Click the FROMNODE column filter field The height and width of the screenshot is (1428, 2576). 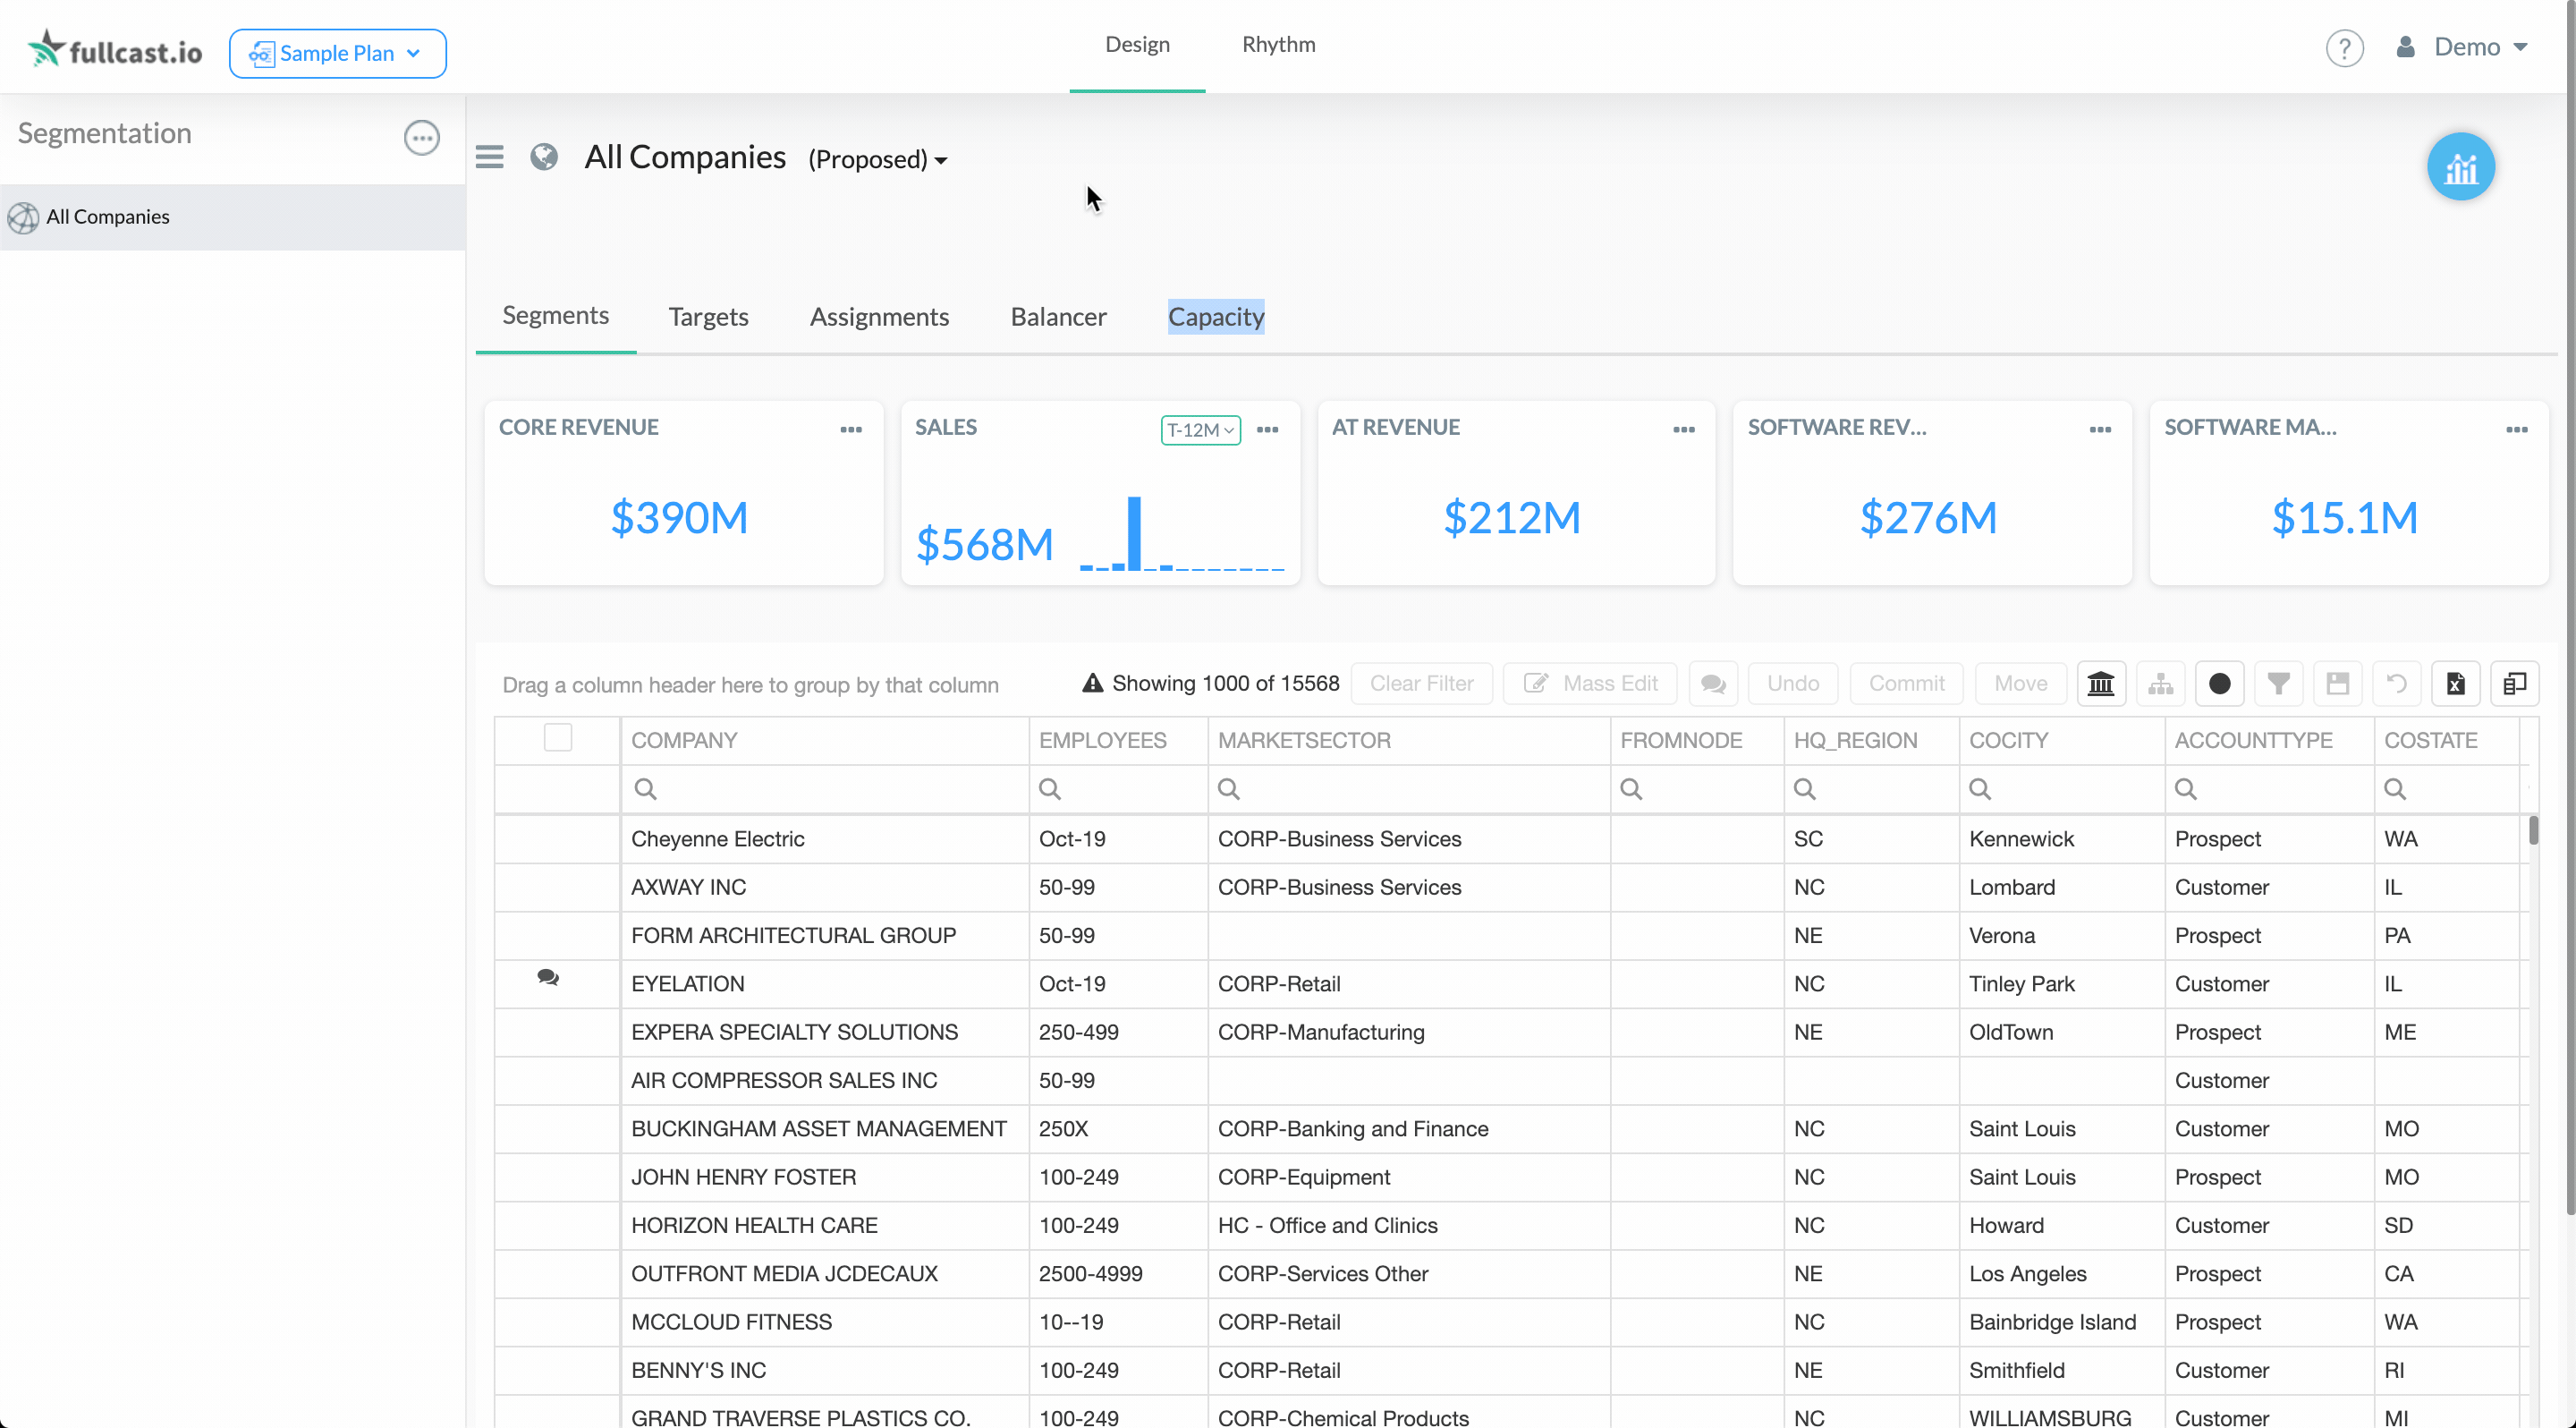(1697, 789)
